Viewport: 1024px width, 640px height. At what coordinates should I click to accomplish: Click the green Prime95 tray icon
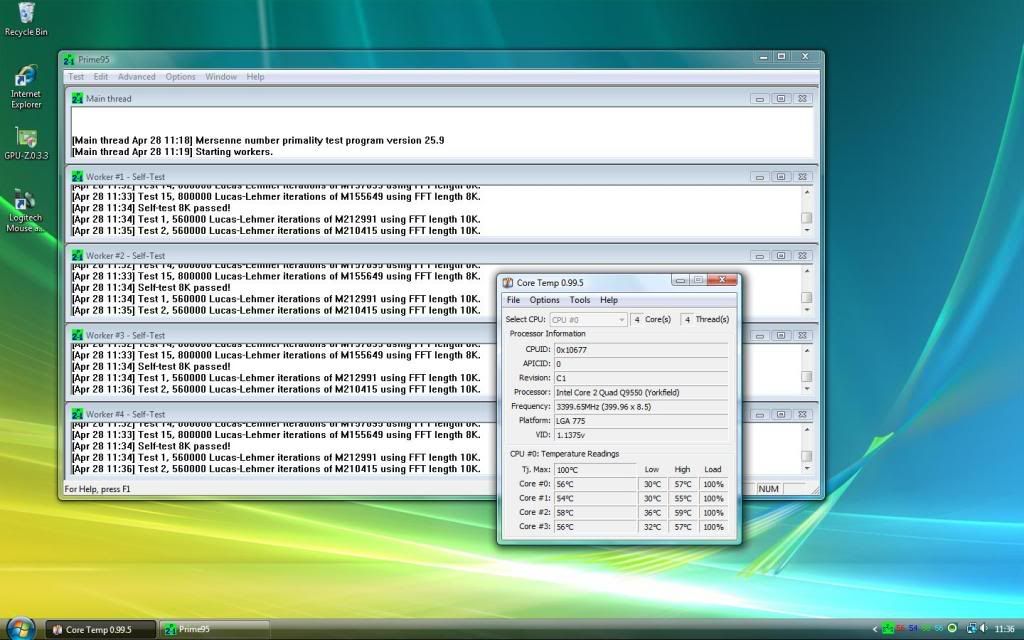point(888,629)
